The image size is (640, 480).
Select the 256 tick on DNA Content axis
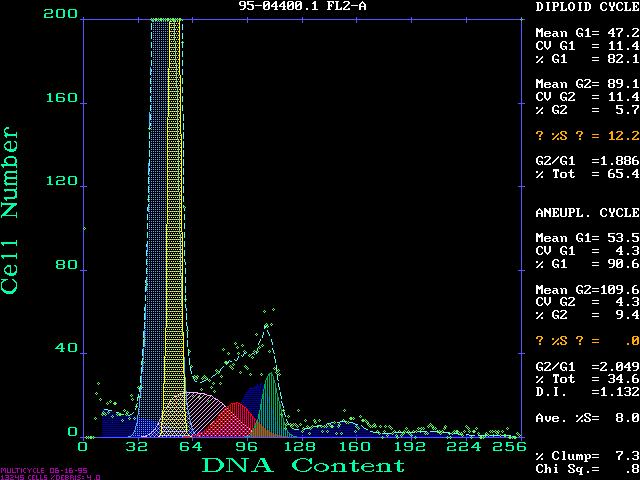509,447
